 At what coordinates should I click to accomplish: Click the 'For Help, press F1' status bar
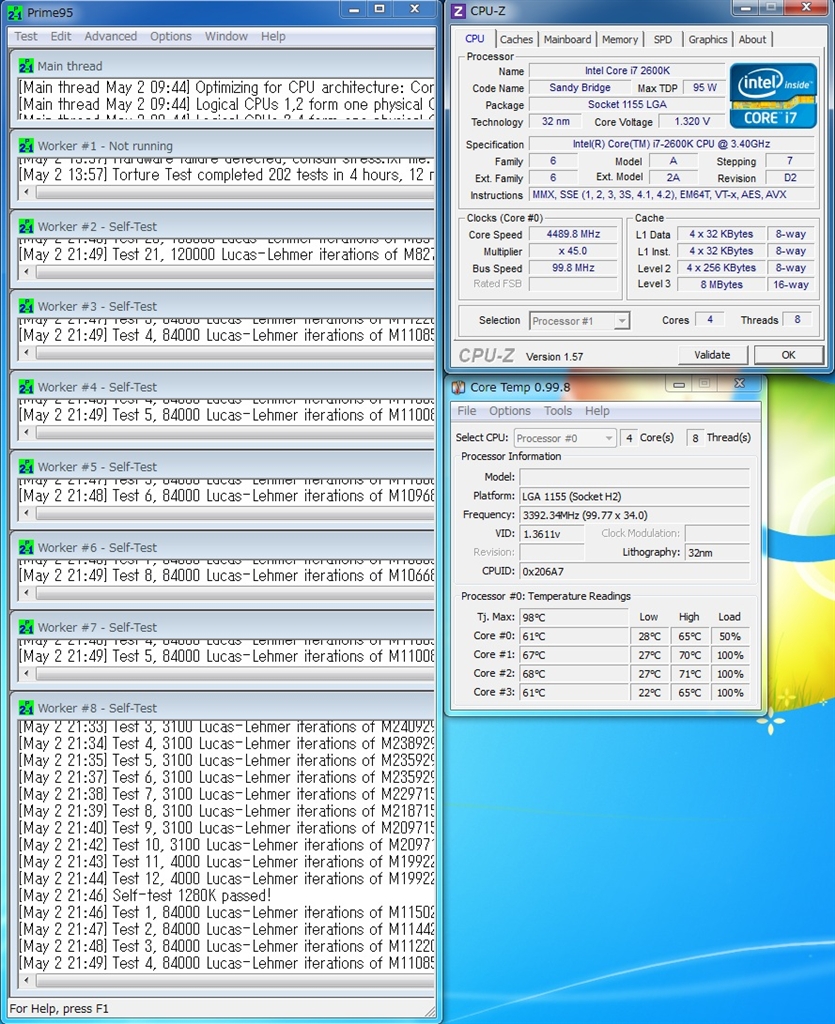tap(59, 1008)
